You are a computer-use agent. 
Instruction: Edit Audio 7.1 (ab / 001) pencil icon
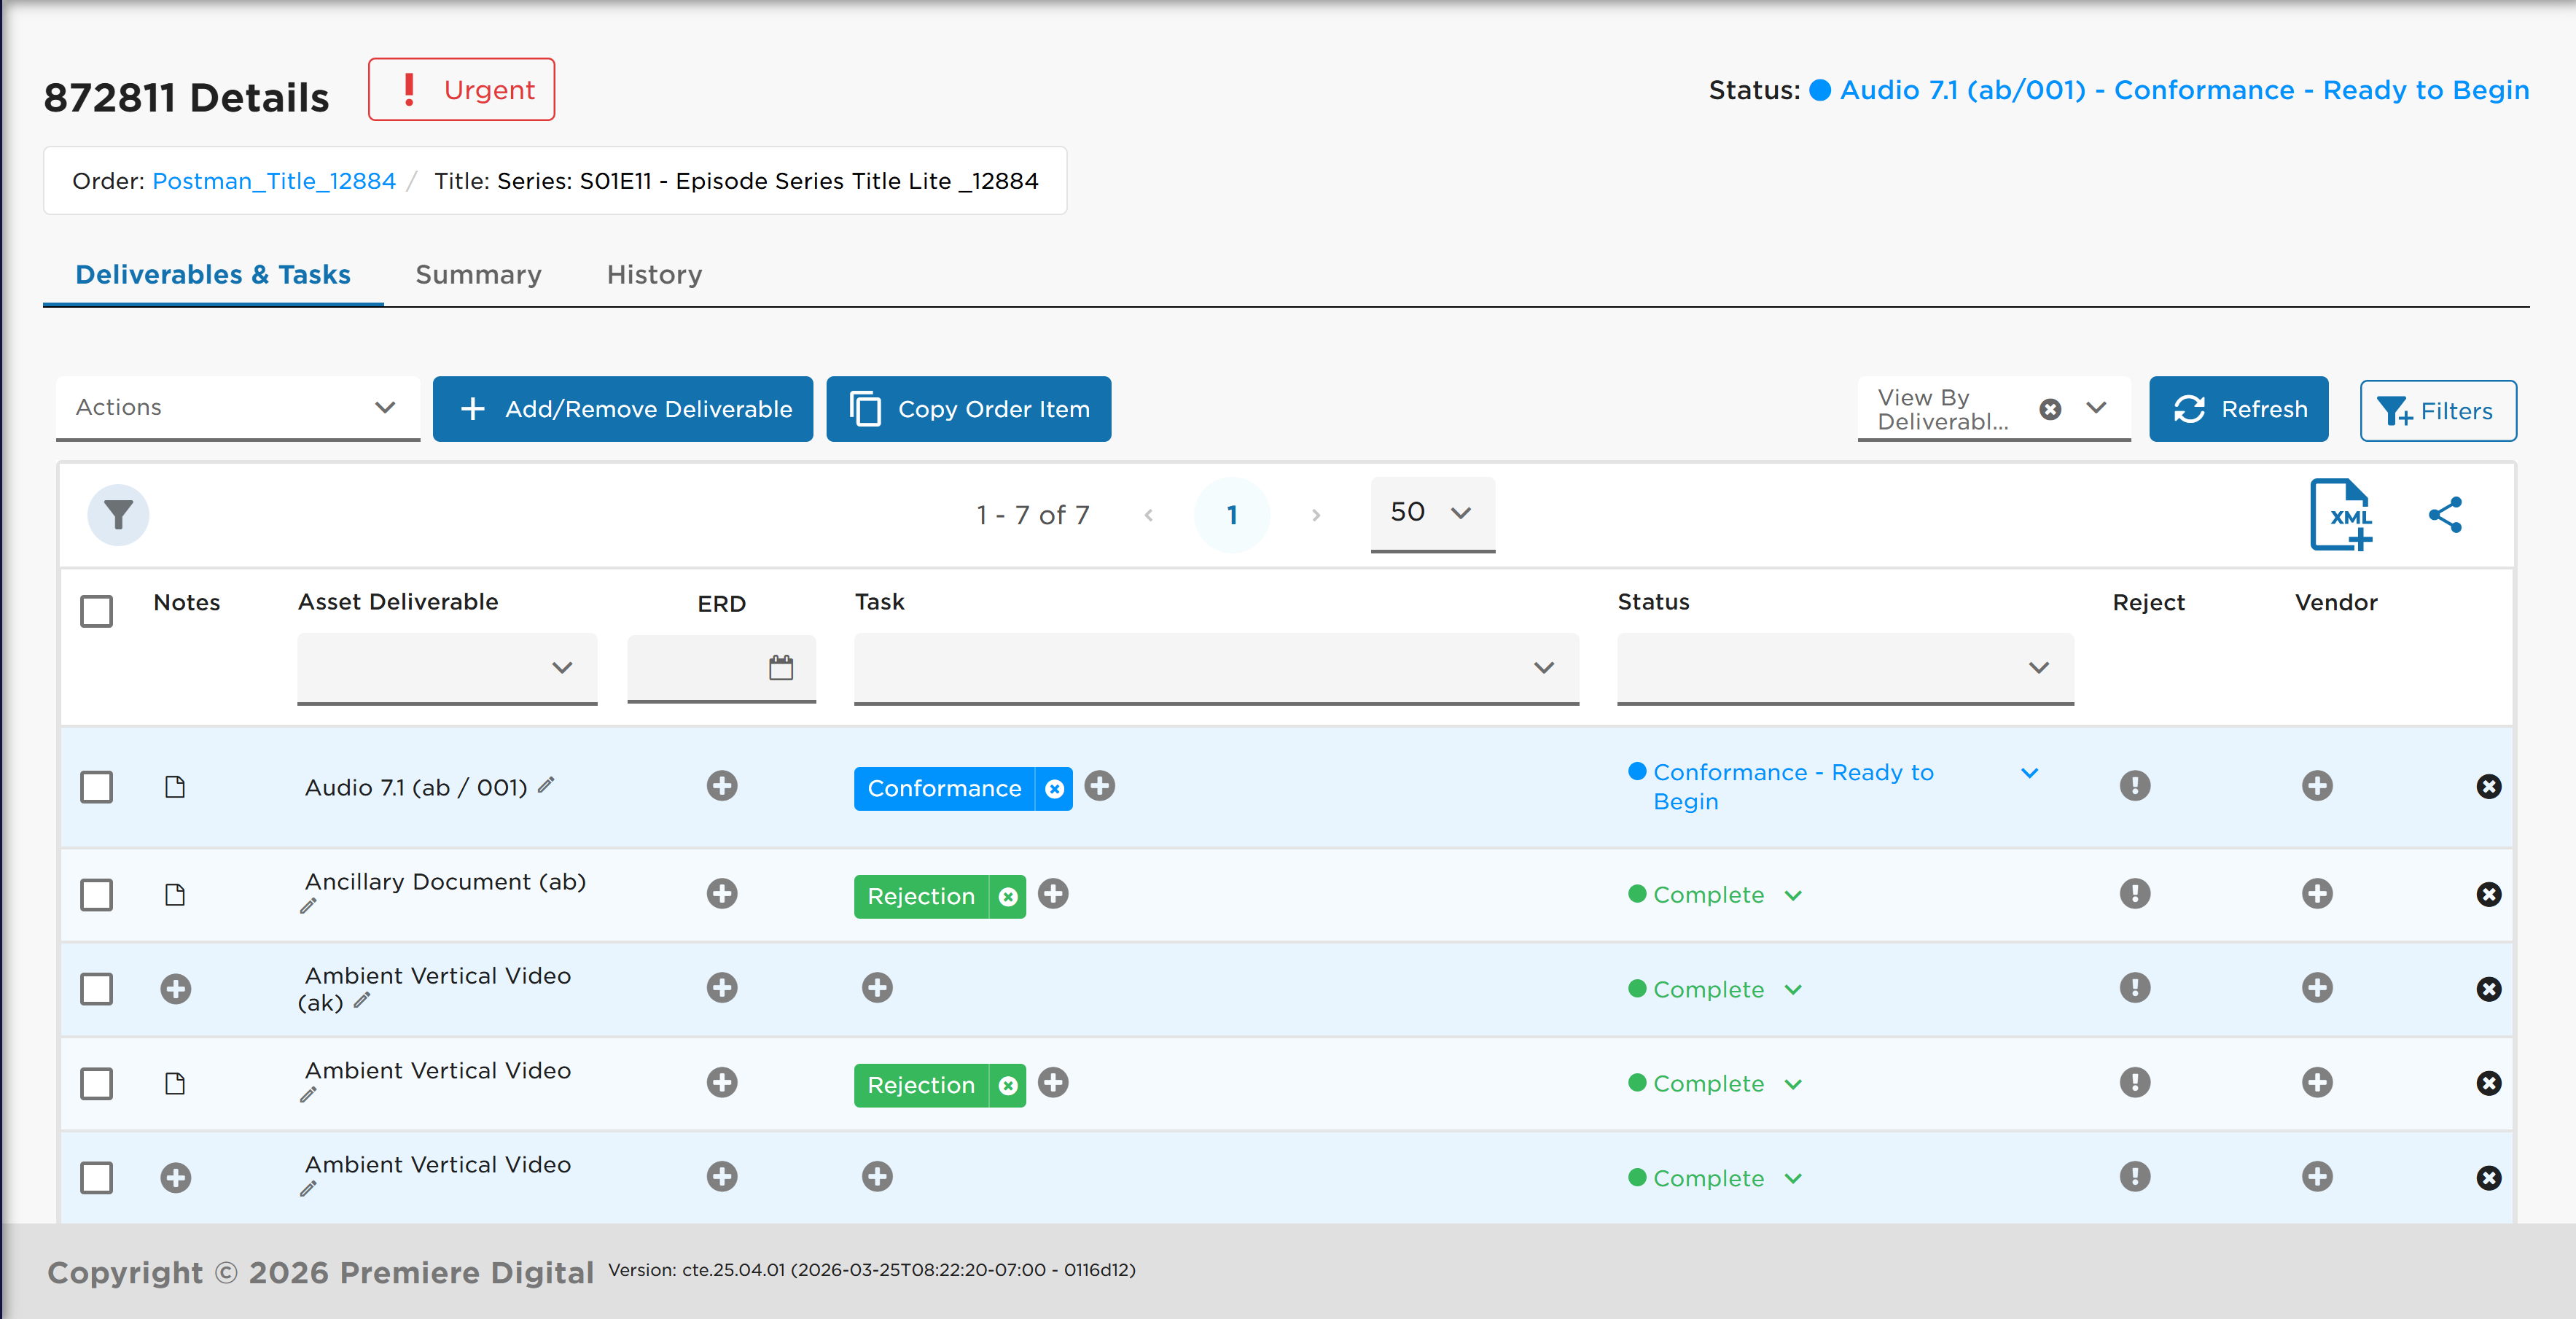pyautogui.click(x=546, y=785)
